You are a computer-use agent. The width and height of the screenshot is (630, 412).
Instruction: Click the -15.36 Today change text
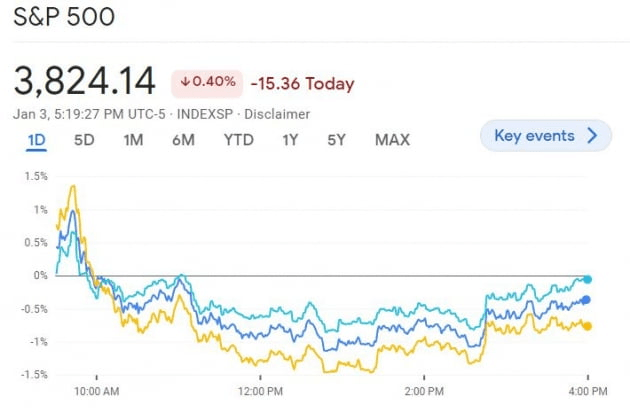click(302, 84)
